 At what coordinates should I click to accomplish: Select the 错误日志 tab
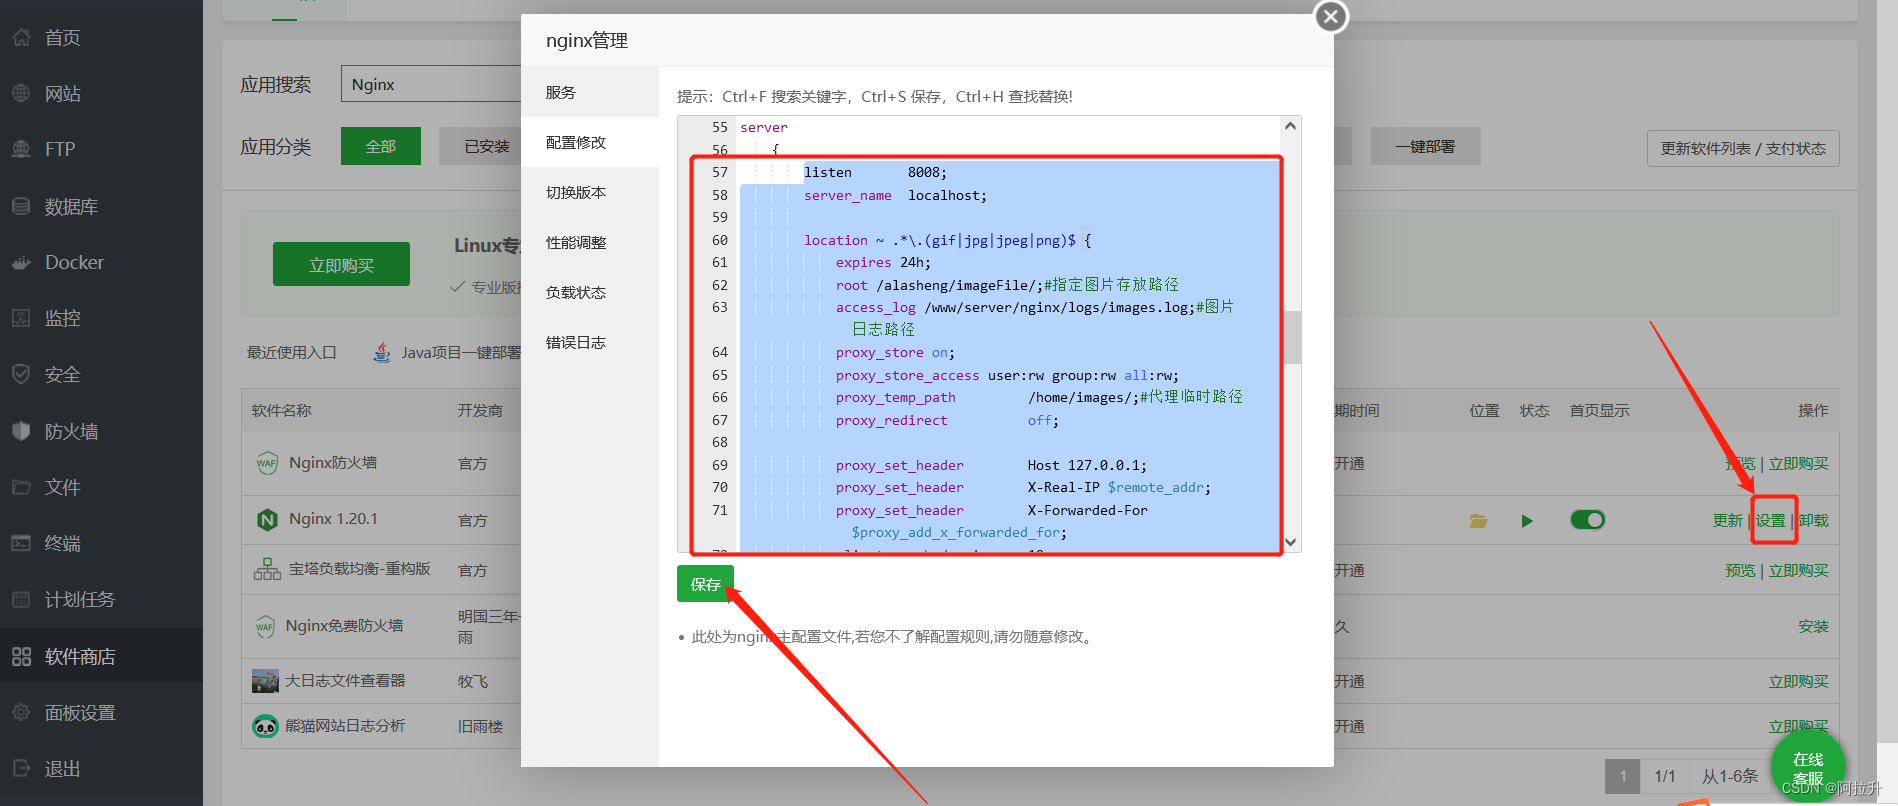coord(590,342)
